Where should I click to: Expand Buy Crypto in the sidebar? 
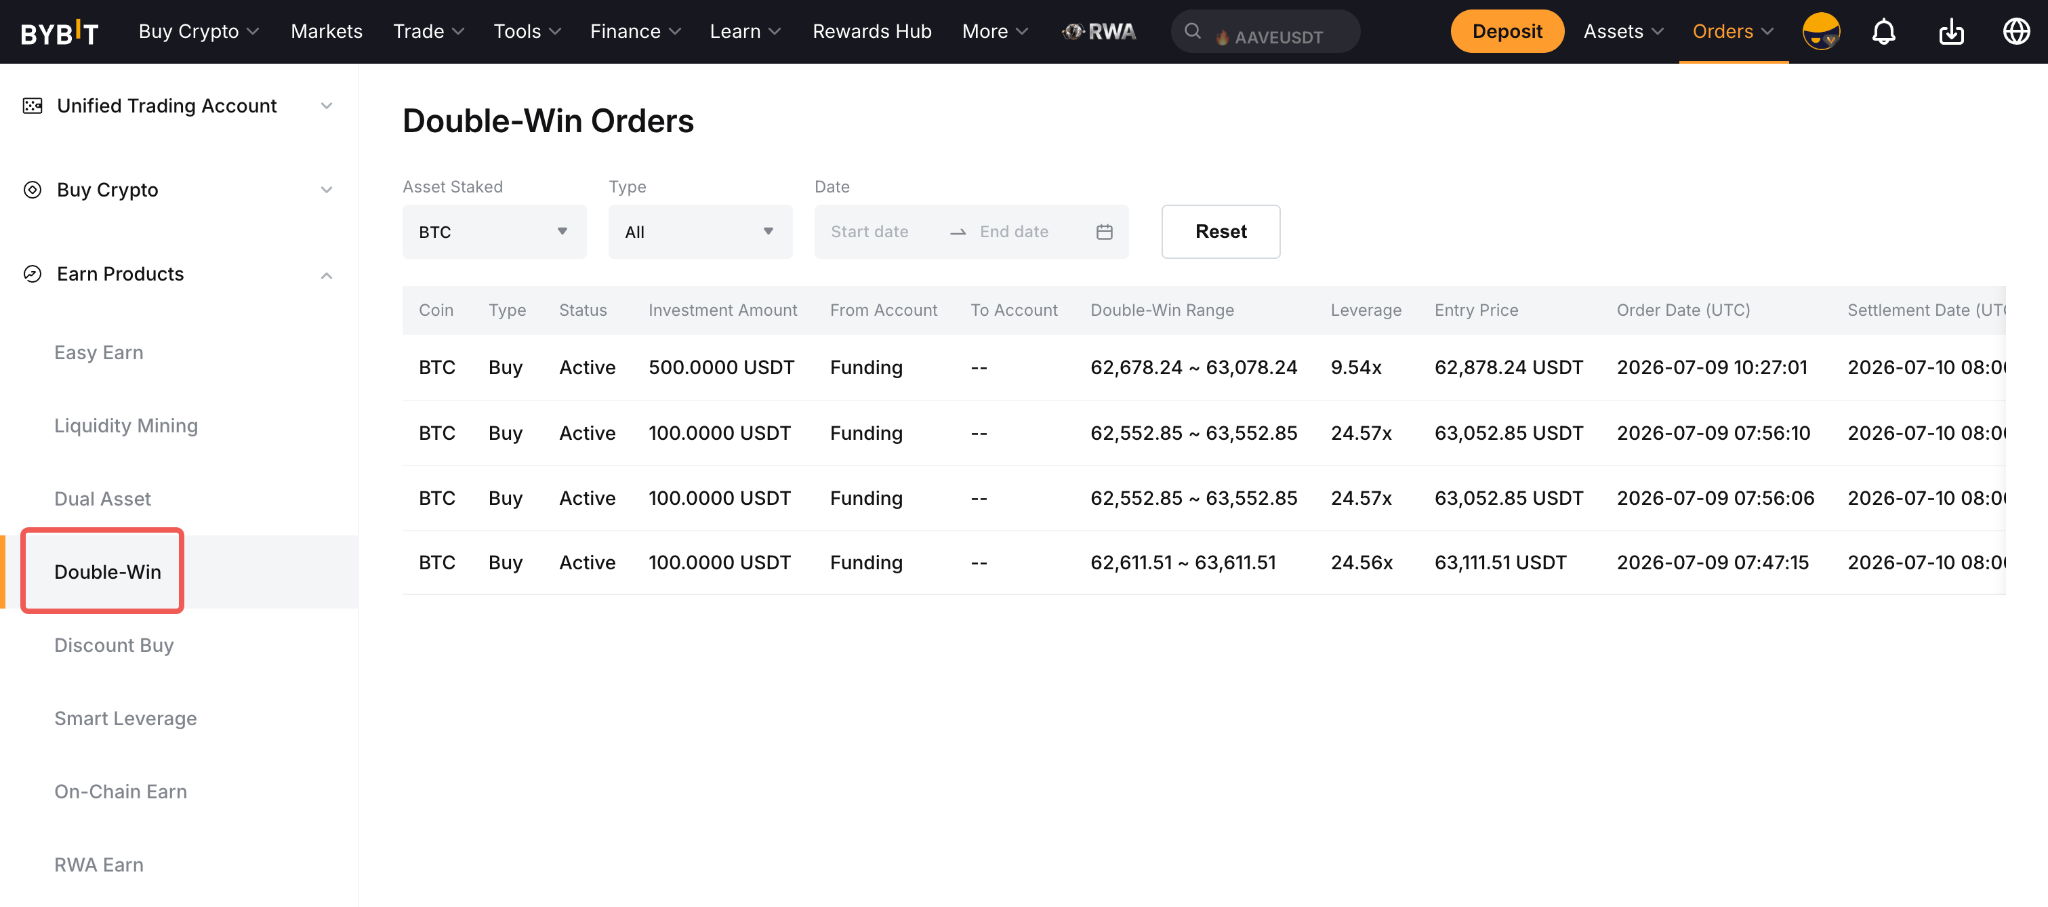[179, 190]
